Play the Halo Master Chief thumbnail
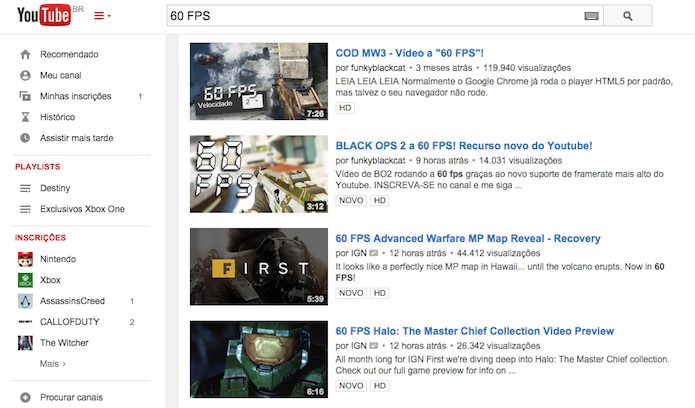The image size is (695, 408). [x=259, y=359]
